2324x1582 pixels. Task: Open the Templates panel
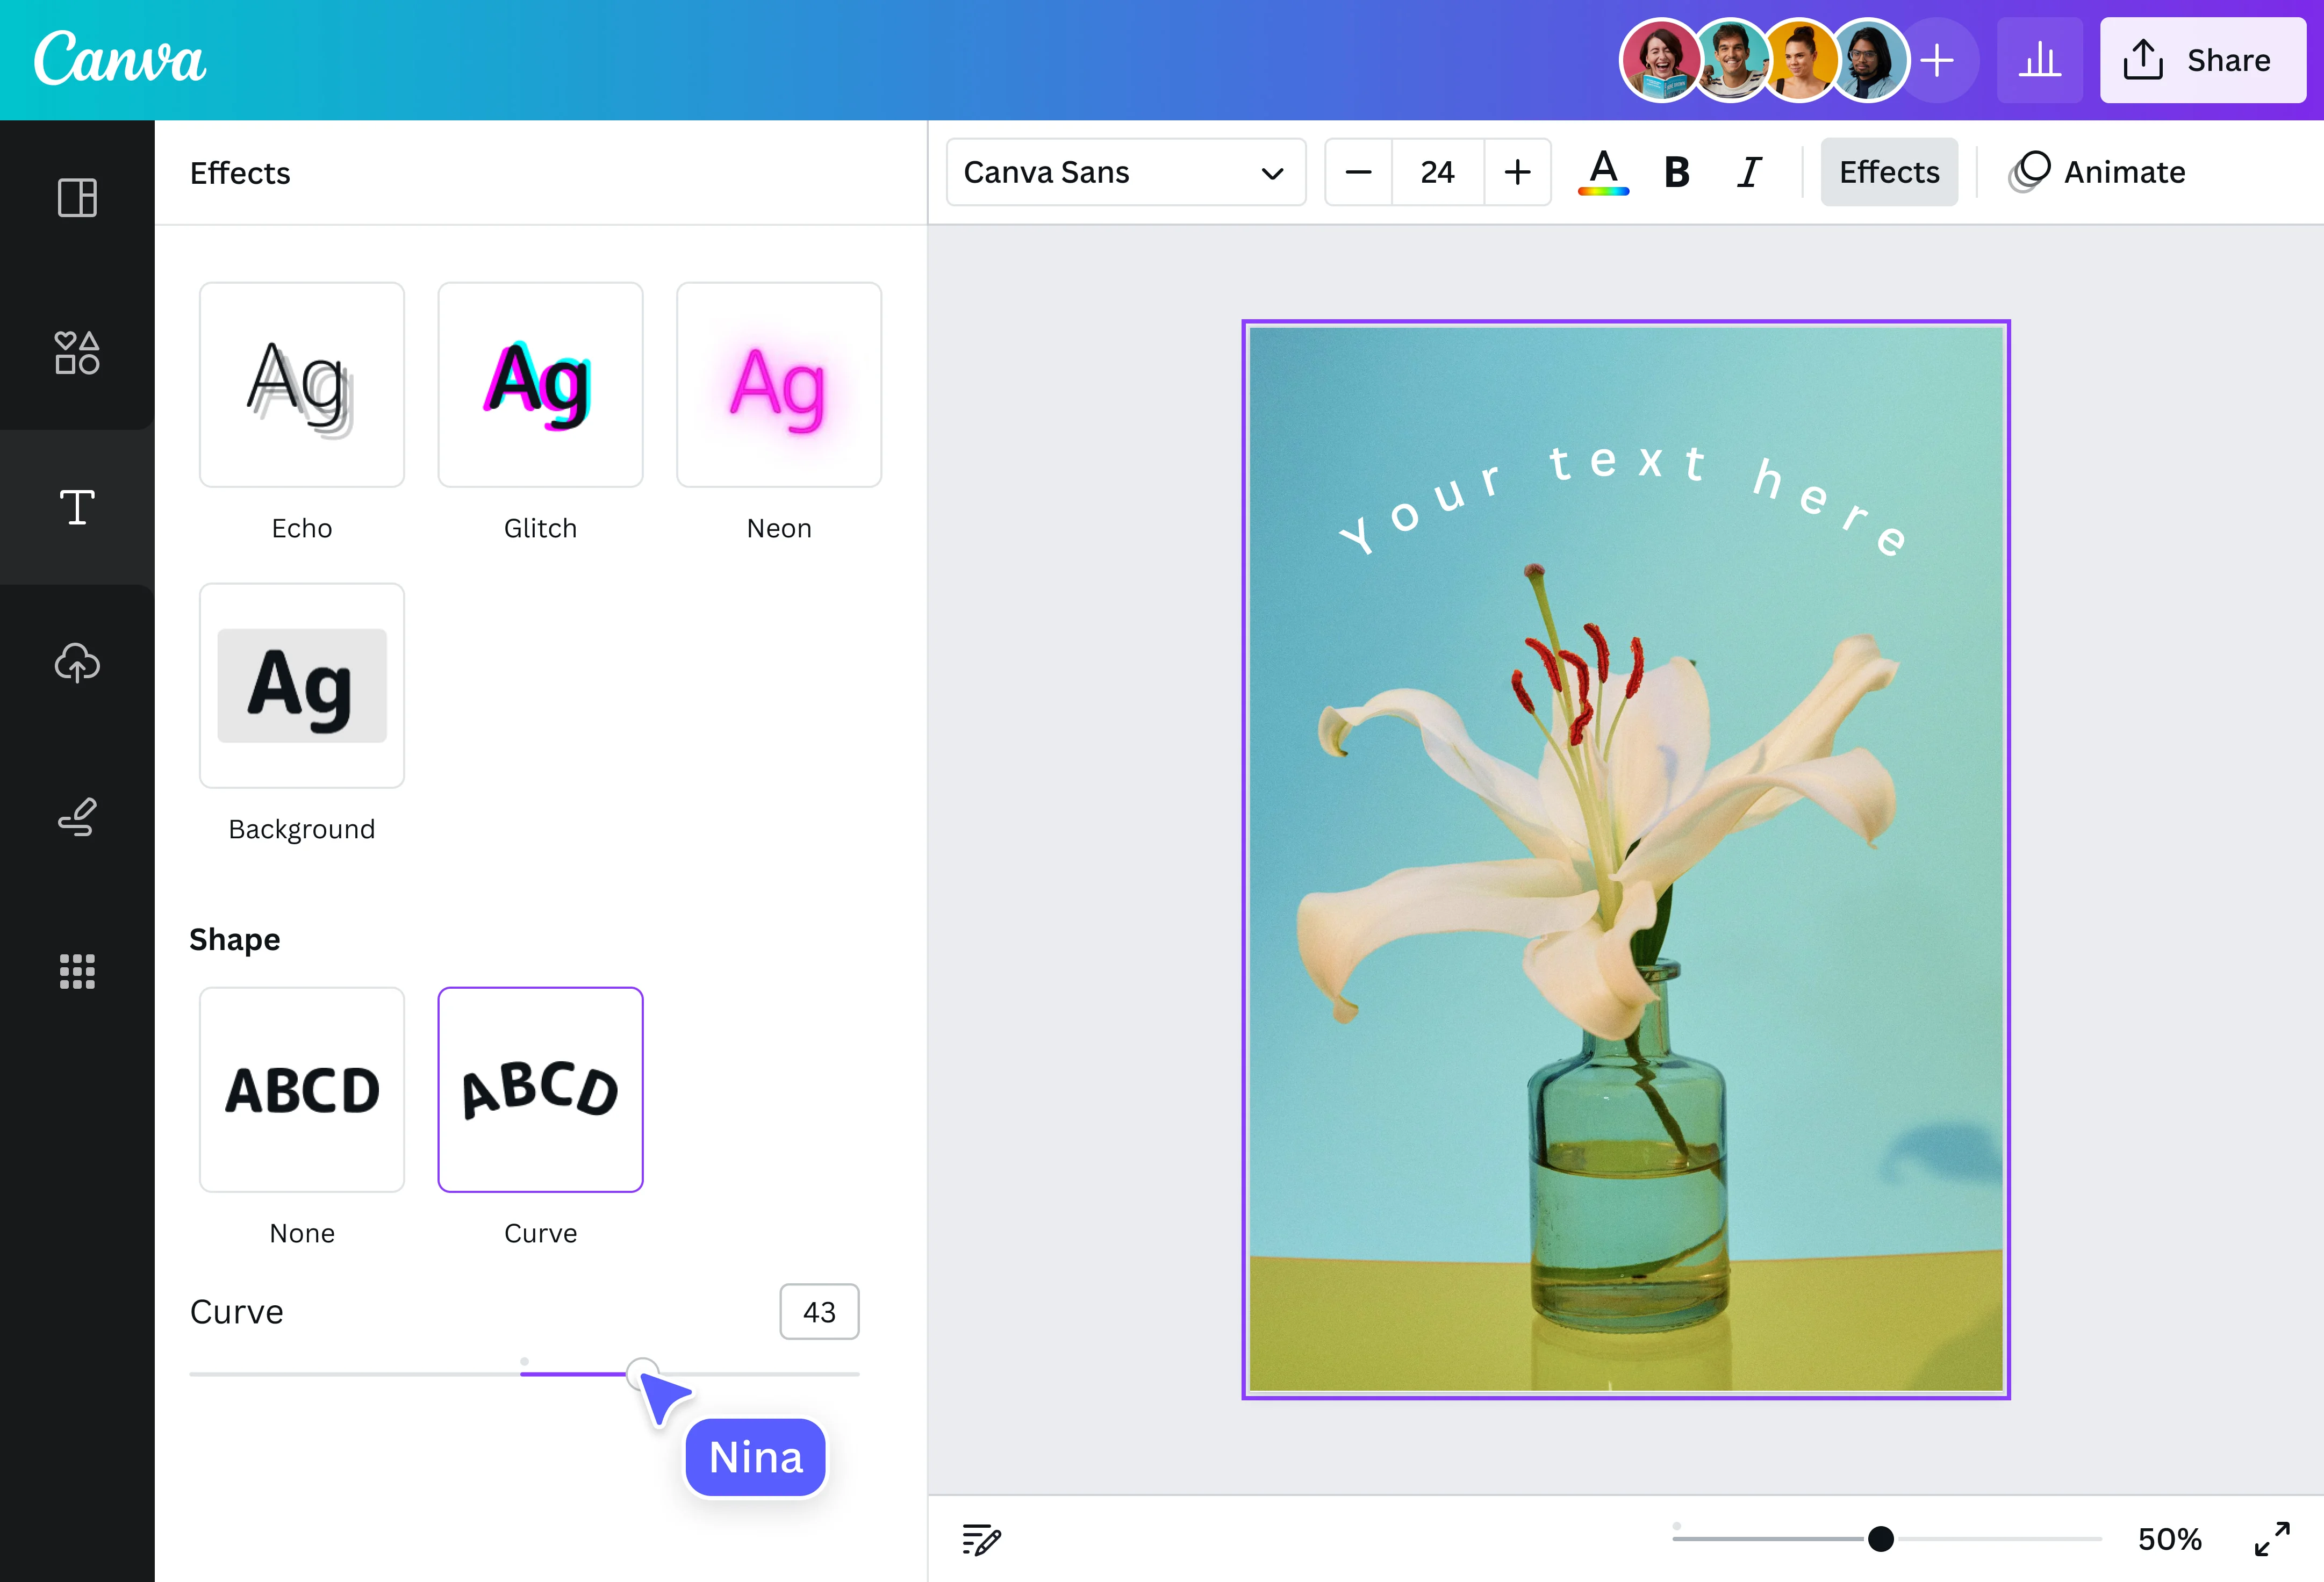(x=77, y=198)
